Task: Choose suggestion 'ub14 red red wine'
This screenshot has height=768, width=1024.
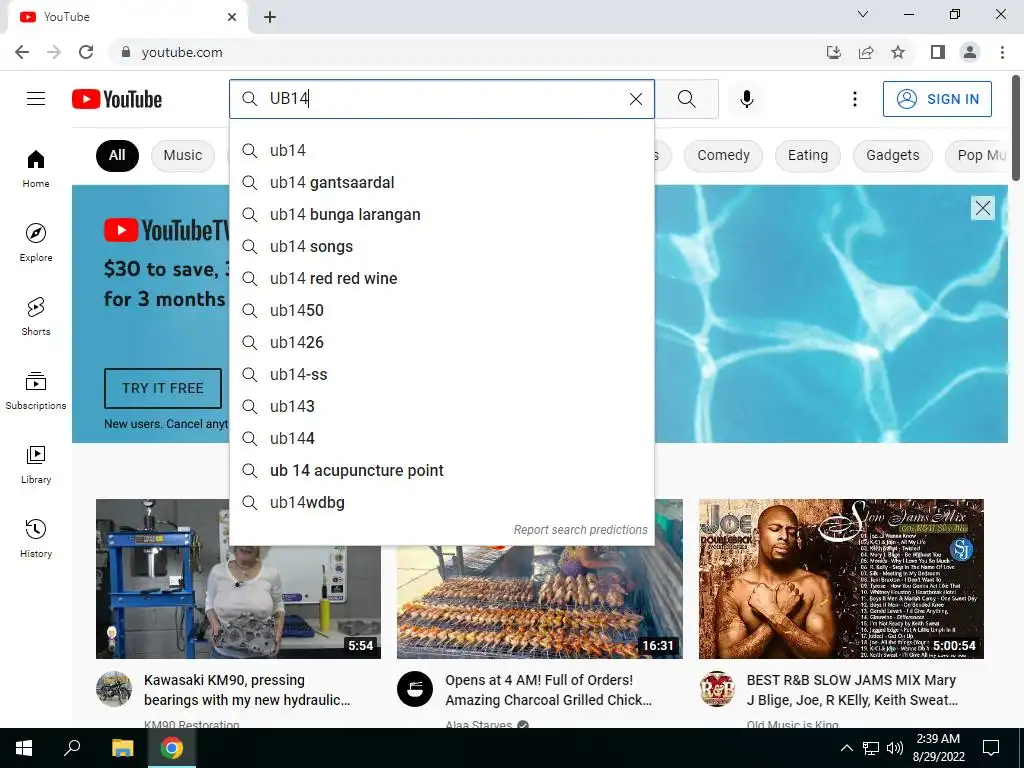Action: [442, 278]
